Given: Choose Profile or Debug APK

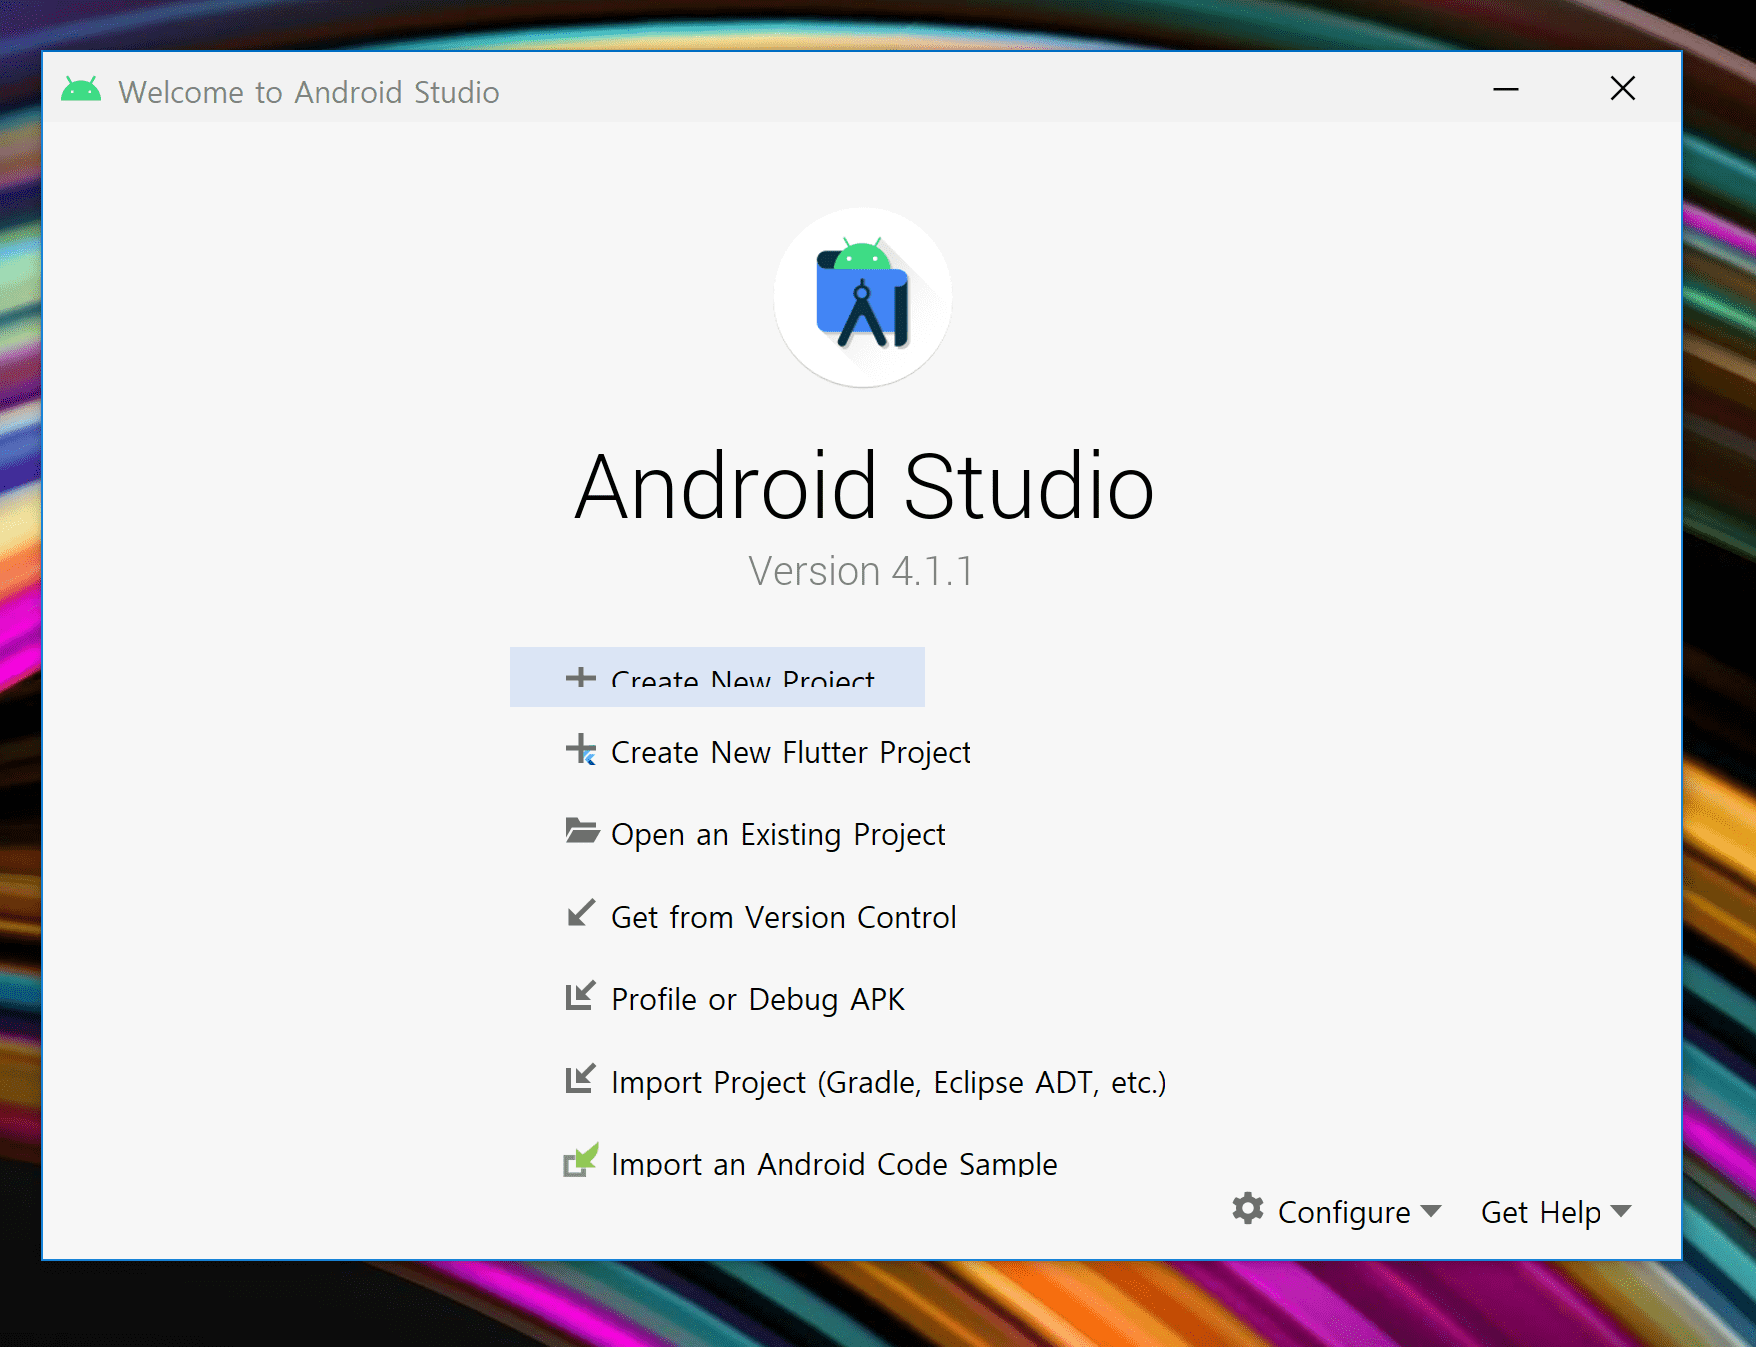Looking at the screenshot, I should click(735, 999).
